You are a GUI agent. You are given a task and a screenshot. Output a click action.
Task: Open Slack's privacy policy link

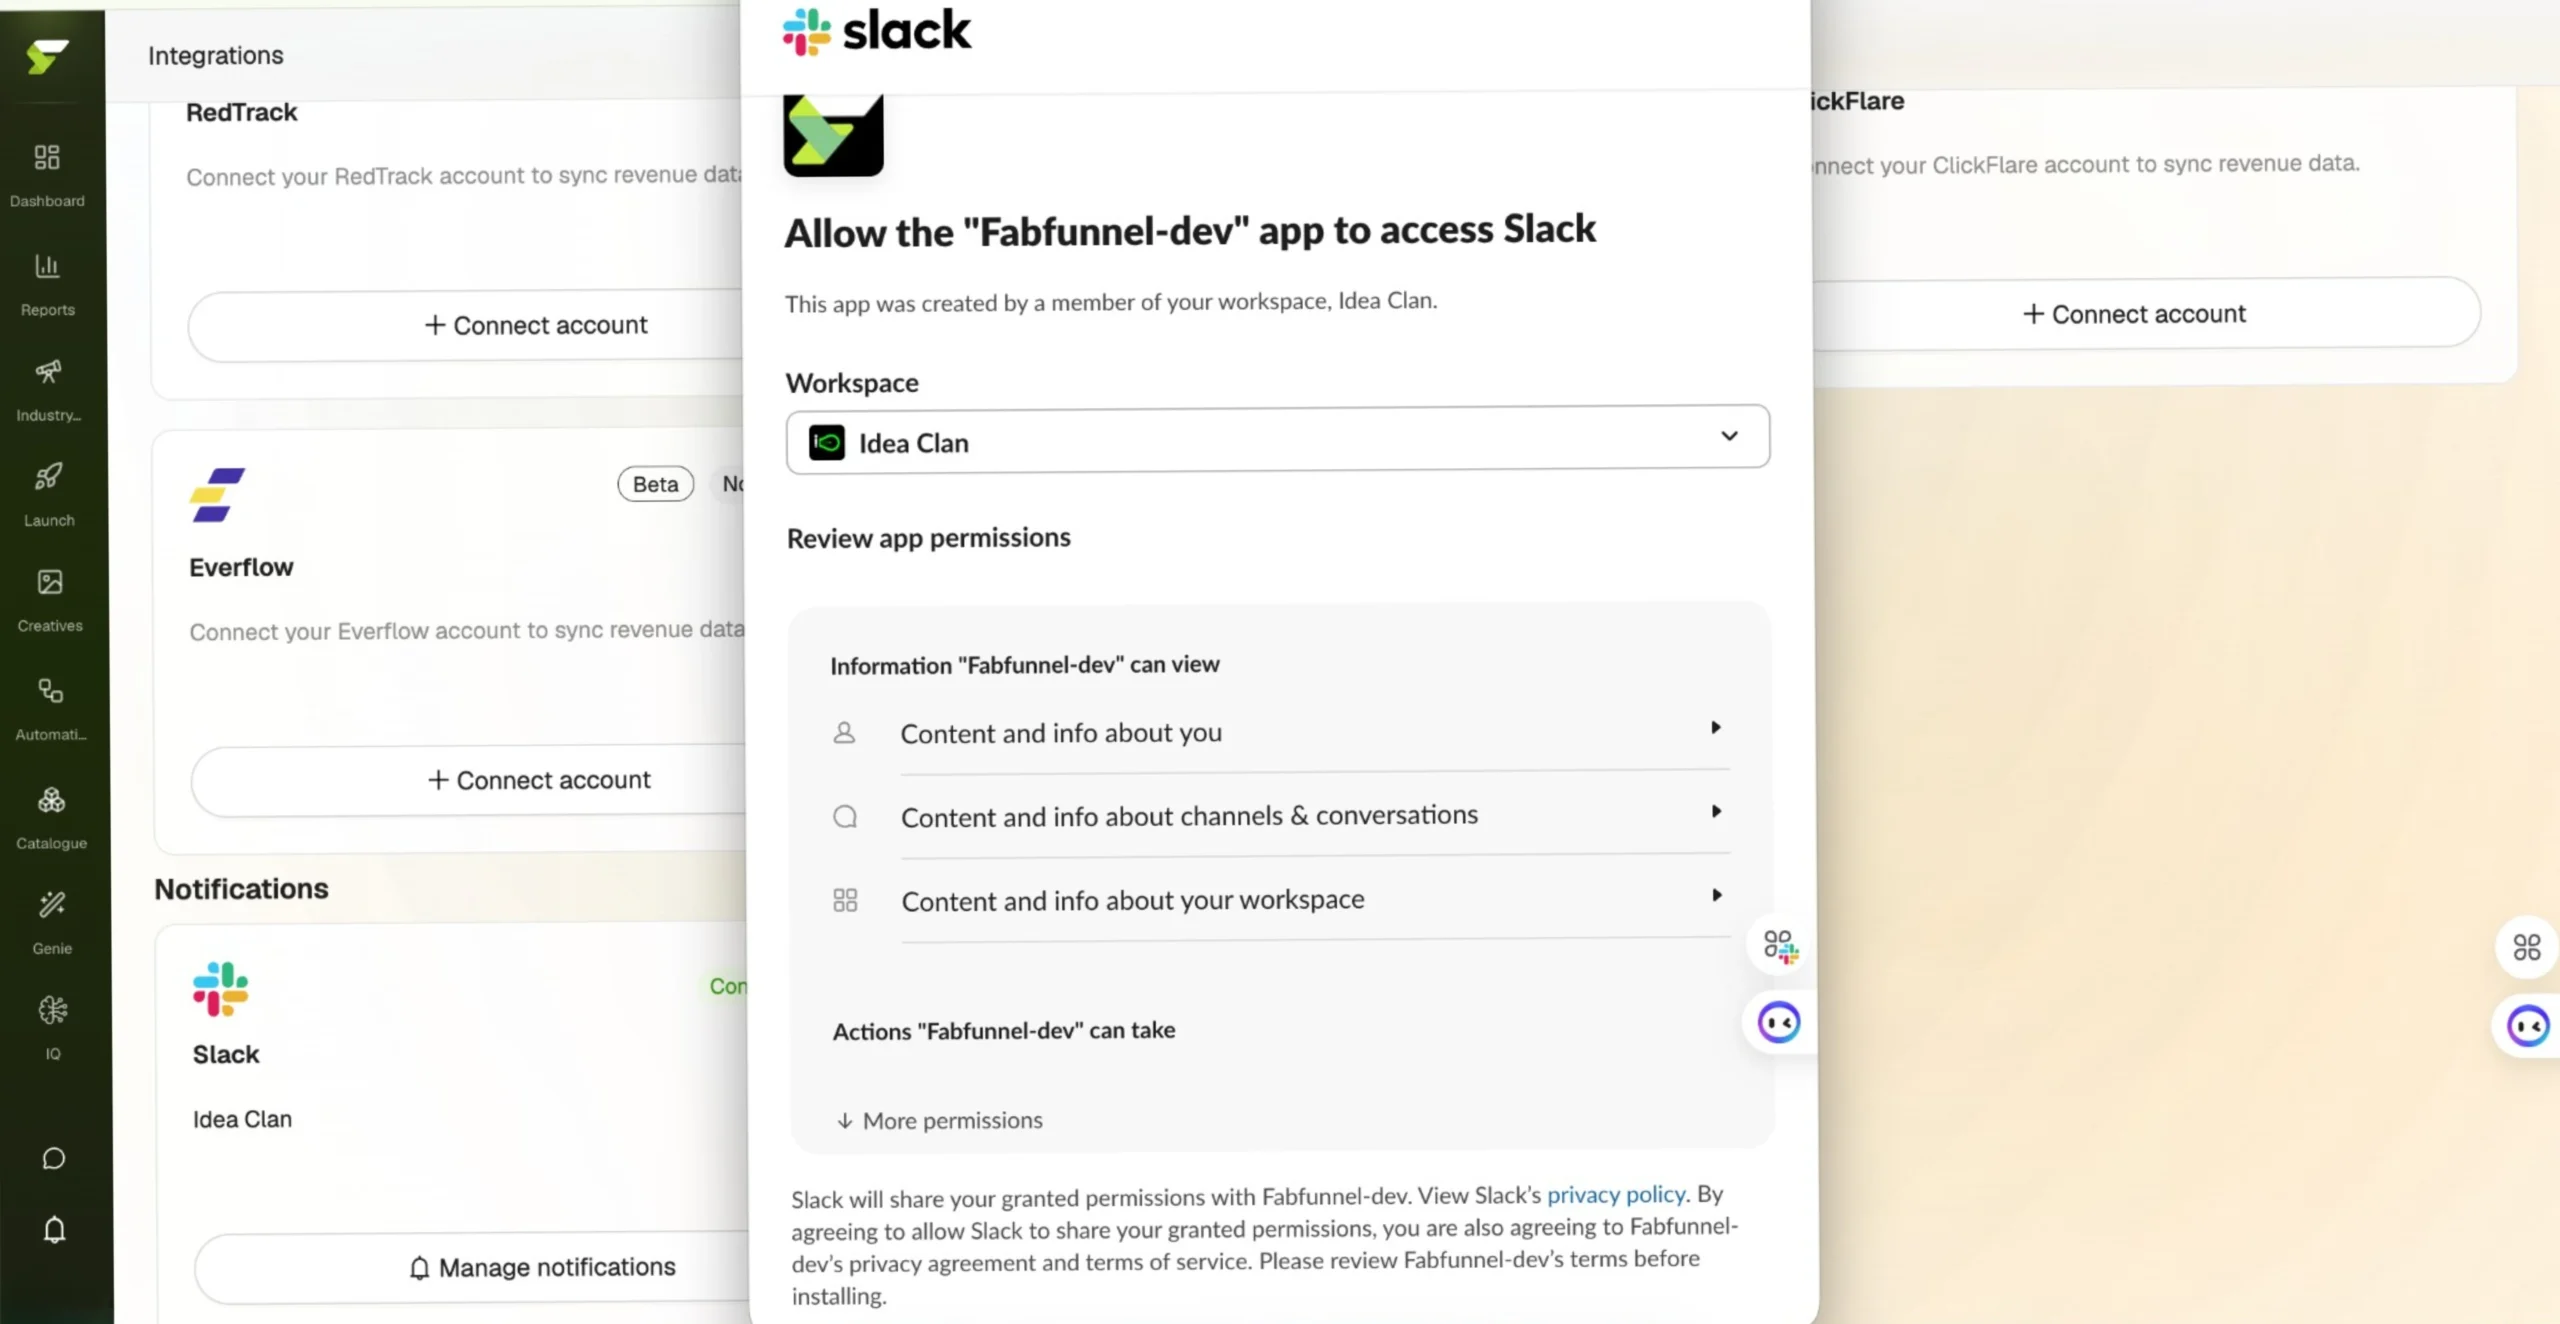click(x=1616, y=1194)
